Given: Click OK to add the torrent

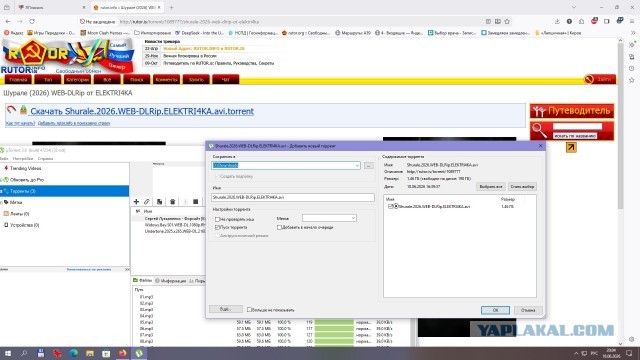Looking at the screenshot, I should (495, 310).
